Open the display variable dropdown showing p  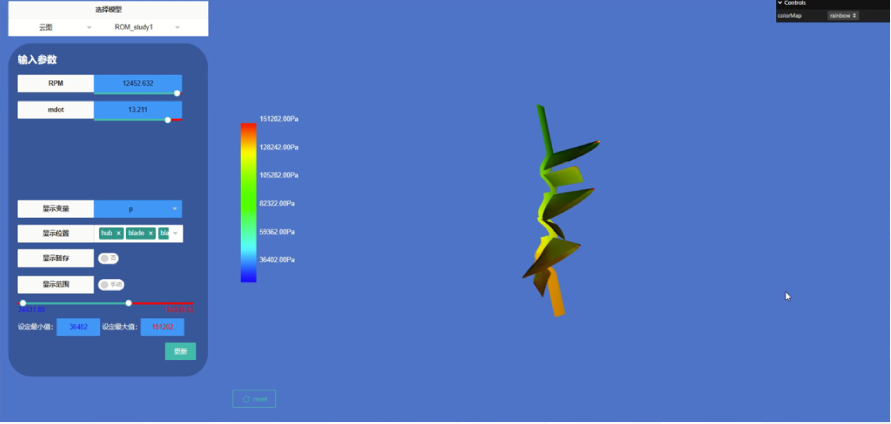[x=138, y=209]
